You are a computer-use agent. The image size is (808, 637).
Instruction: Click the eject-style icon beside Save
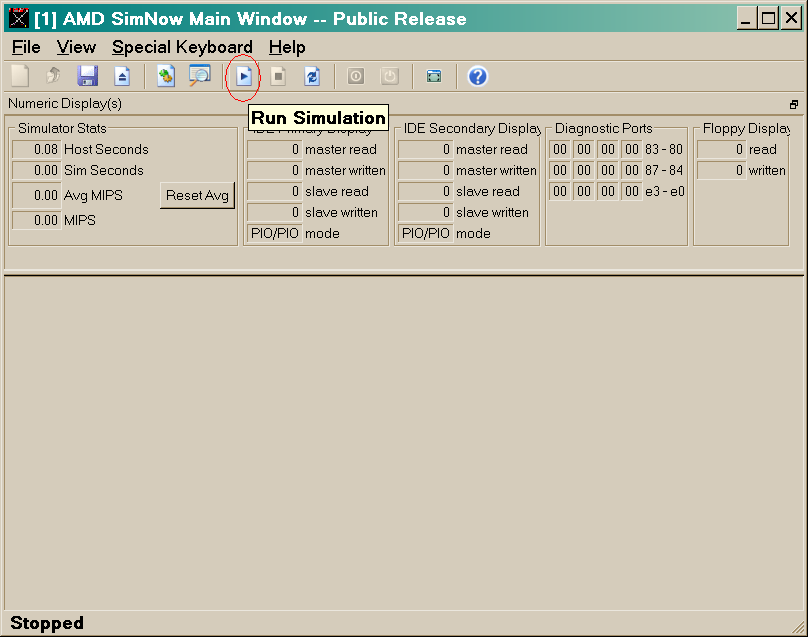click(121, 76)
